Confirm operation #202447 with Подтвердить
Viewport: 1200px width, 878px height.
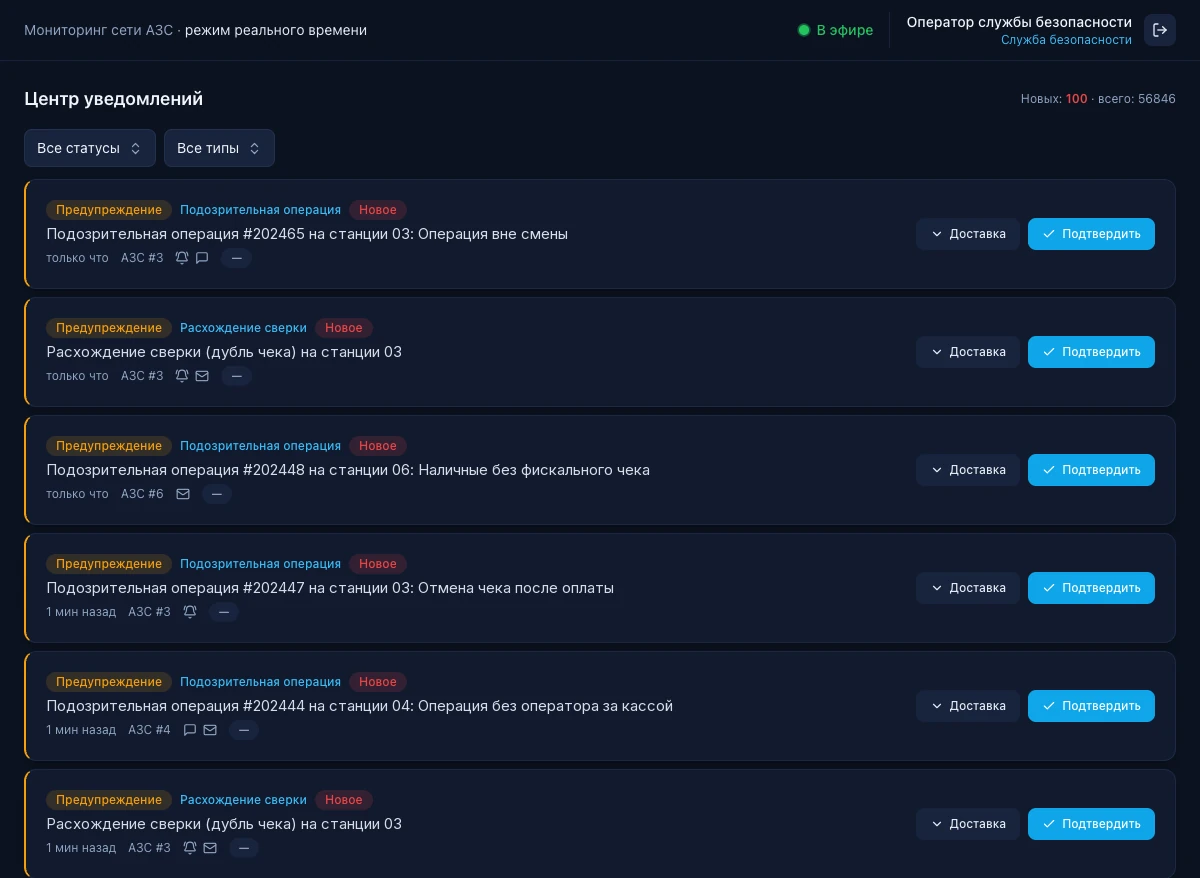pyautogui.click(x=1091, y=588)
